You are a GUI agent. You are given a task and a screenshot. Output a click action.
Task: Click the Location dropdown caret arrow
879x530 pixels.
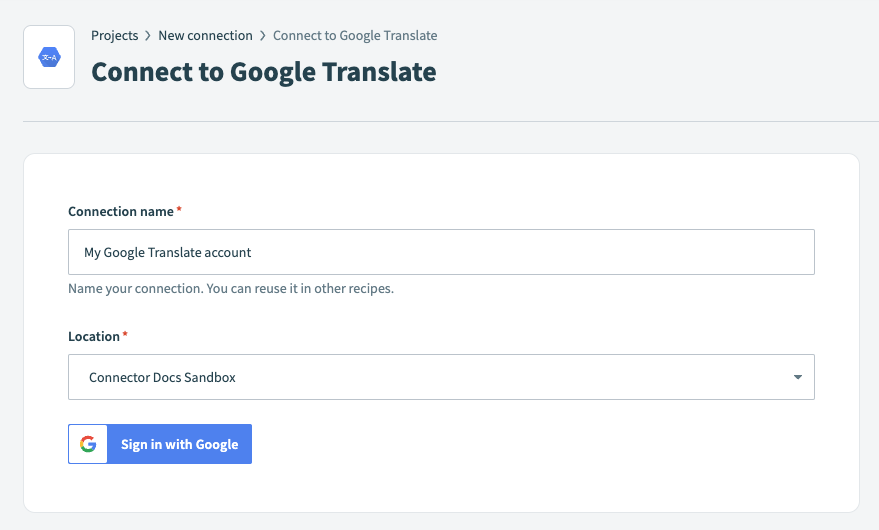coord(797,377)
